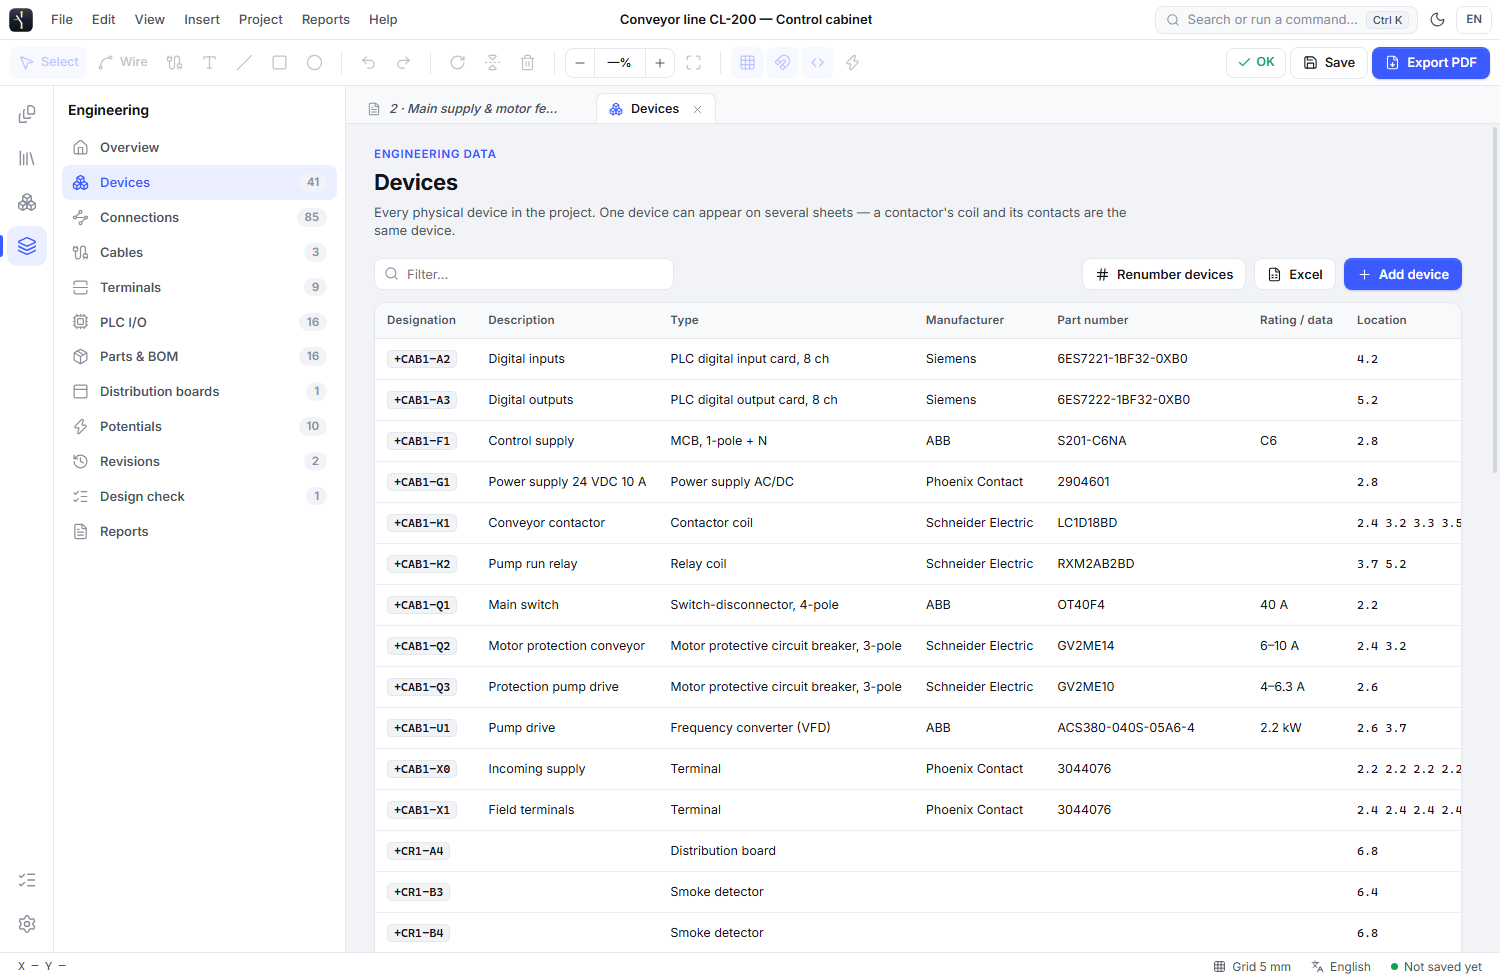
Task: Select the Line drawing tool
Action: 244,62
